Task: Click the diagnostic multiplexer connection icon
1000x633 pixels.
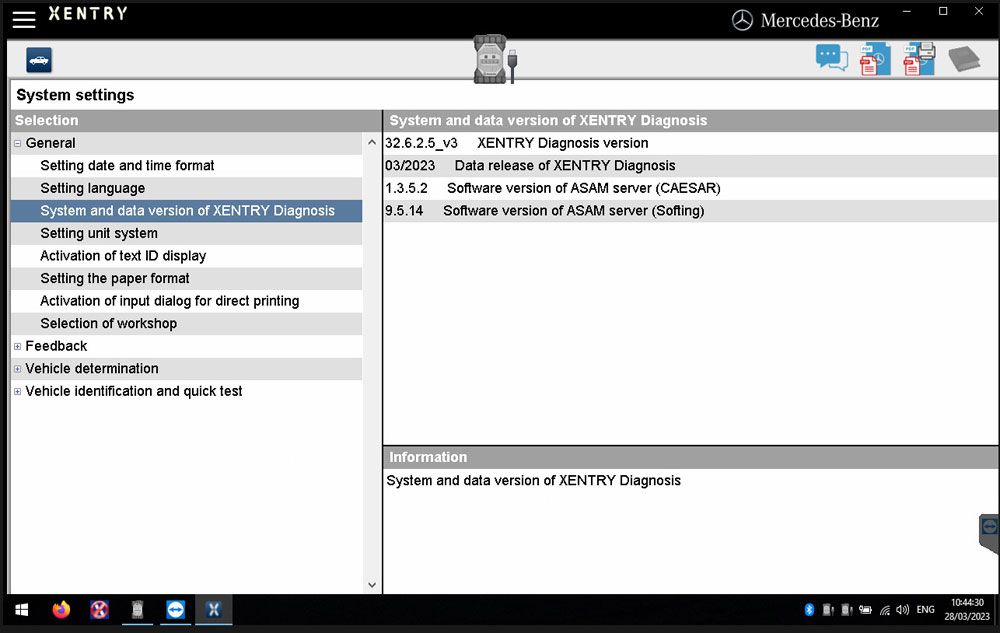Action: coord(495,59)
